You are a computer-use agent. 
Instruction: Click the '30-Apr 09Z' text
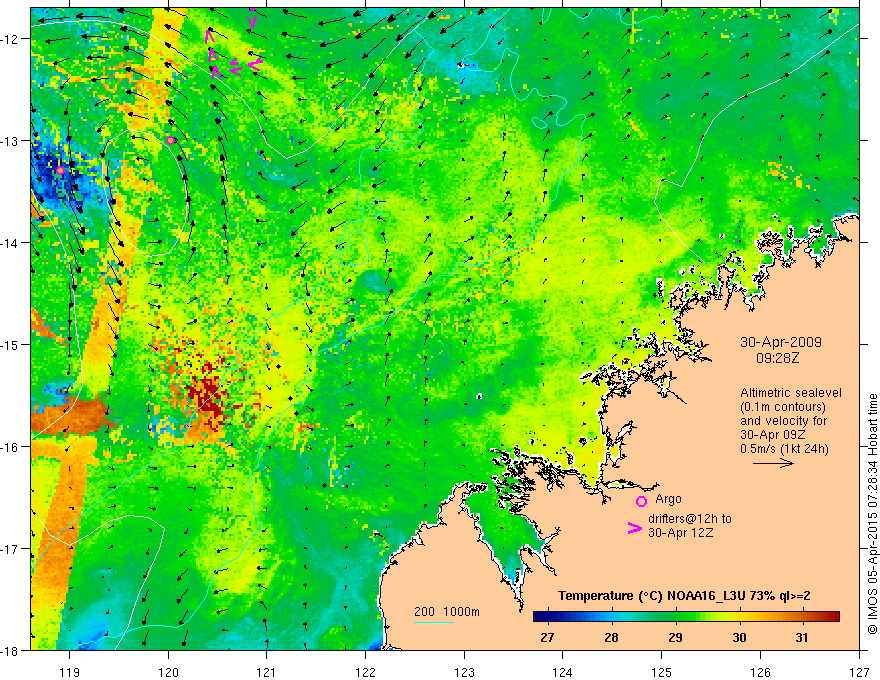pos(771,435)
